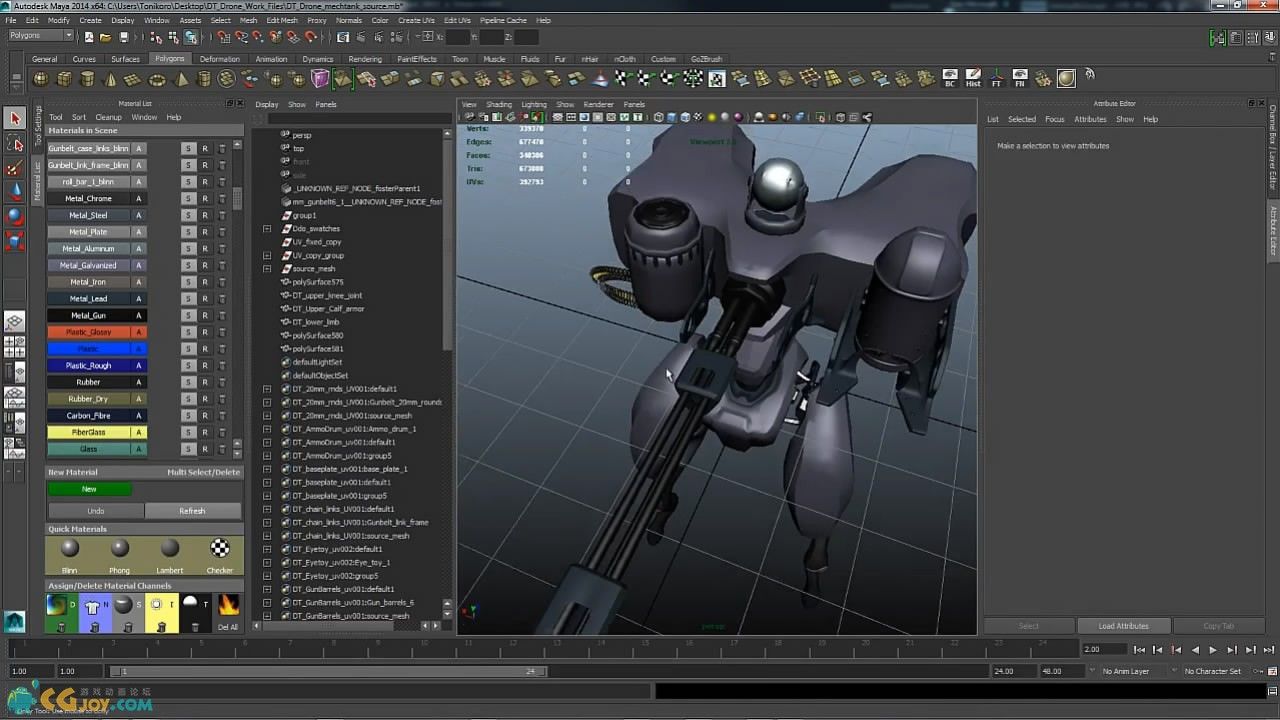1280x720 pixels.
Task: Select the FiberGlass yellow material swatch
Action: (x=88, y=432)
